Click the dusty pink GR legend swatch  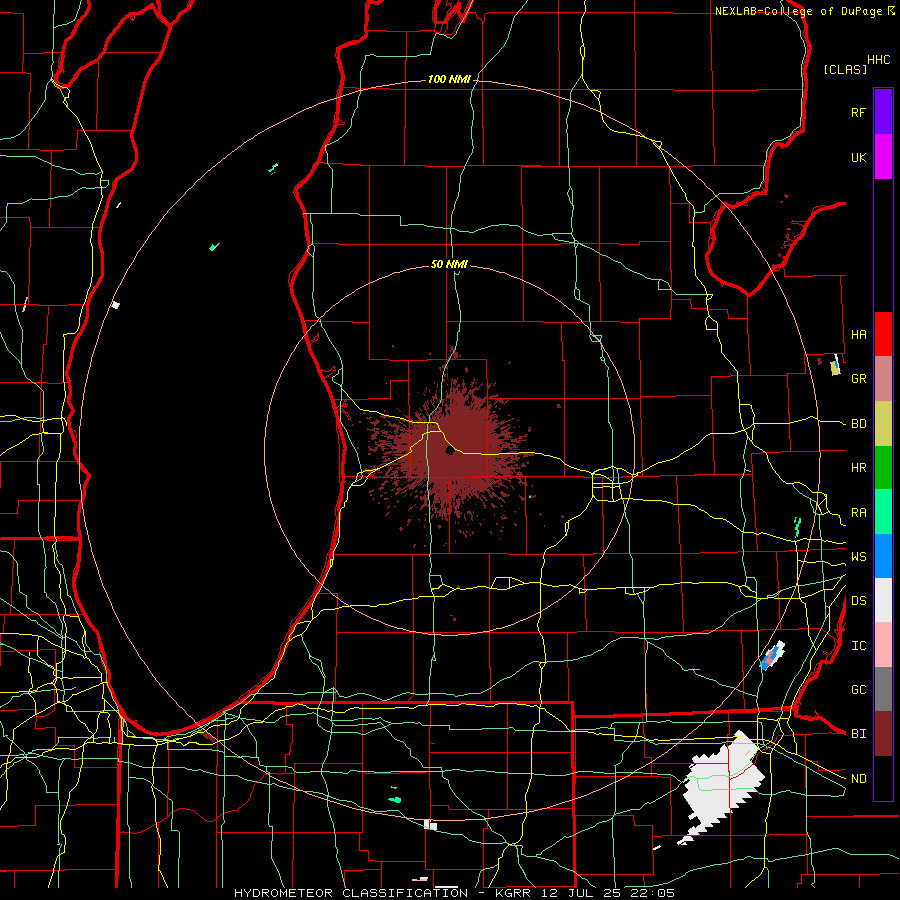883,379
